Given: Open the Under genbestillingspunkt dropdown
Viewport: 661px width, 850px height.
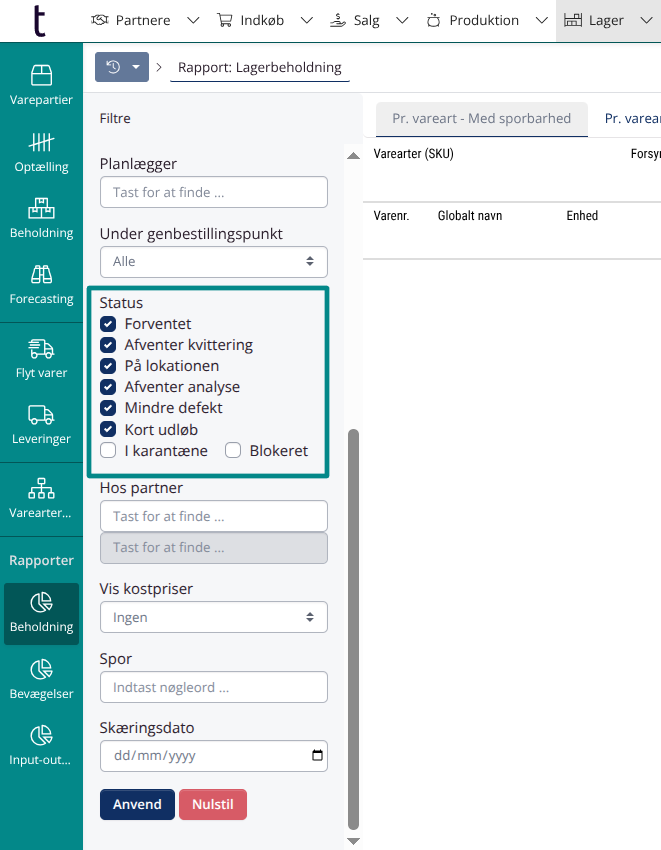Looking at the screenshot, I should [x=214, y=262].
